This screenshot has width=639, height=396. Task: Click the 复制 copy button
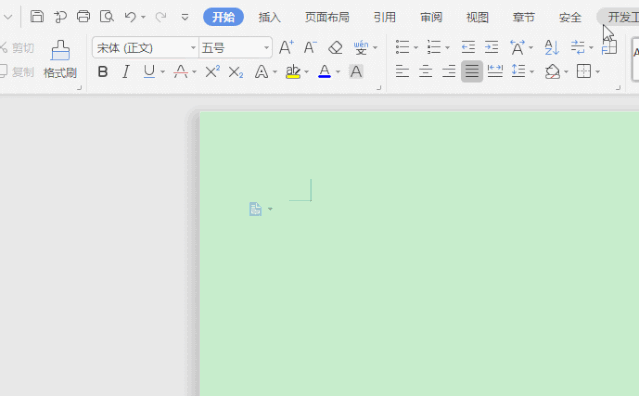pyautogui.click(x=17, y=72)
